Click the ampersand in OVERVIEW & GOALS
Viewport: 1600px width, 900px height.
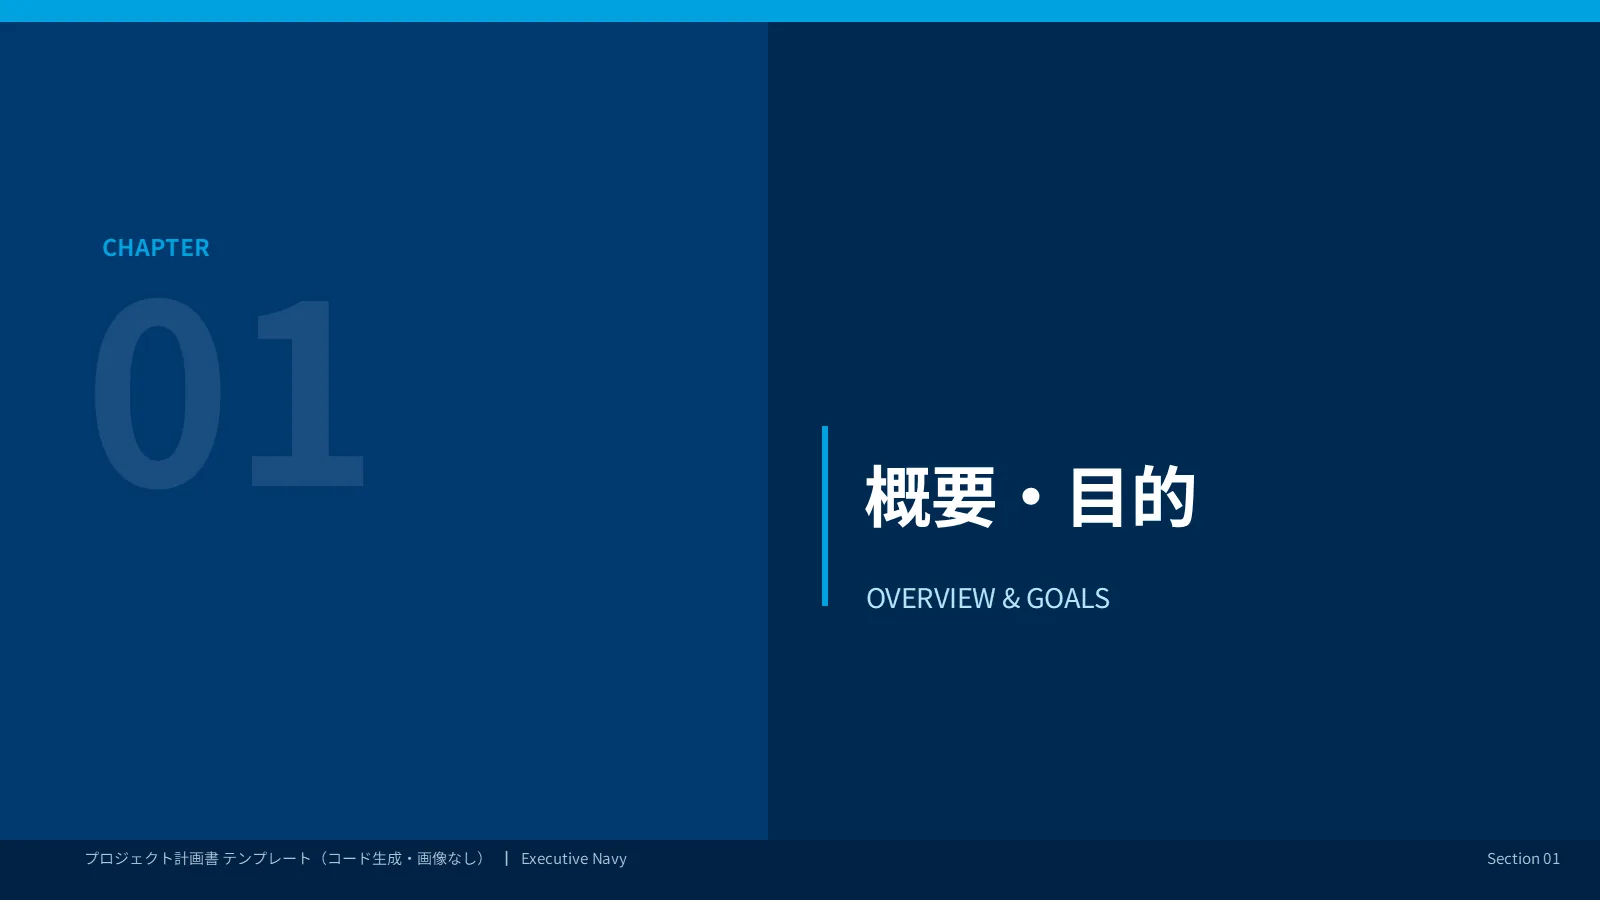(1011, 598)
